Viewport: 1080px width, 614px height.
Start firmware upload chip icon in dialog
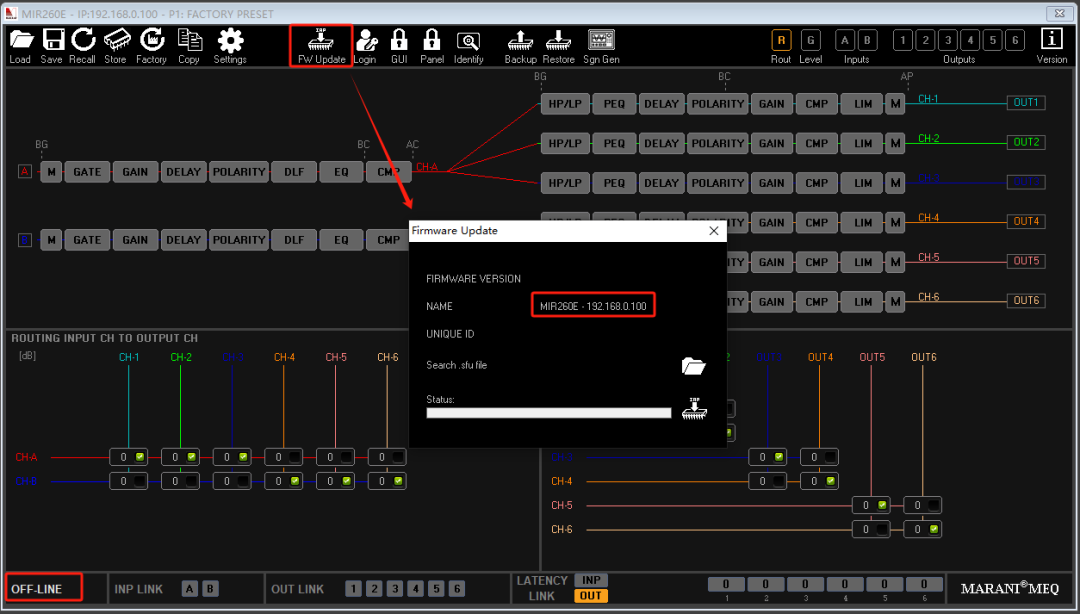click(693, 408)
